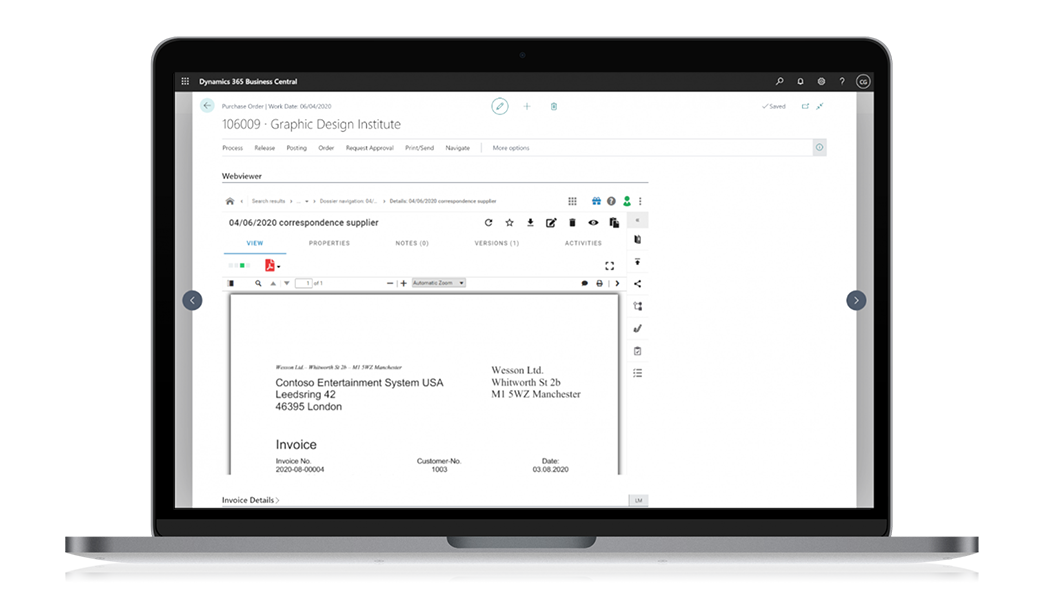Open the PDF format dropdown
This screenshot has height=600, width=1043.
272,265
